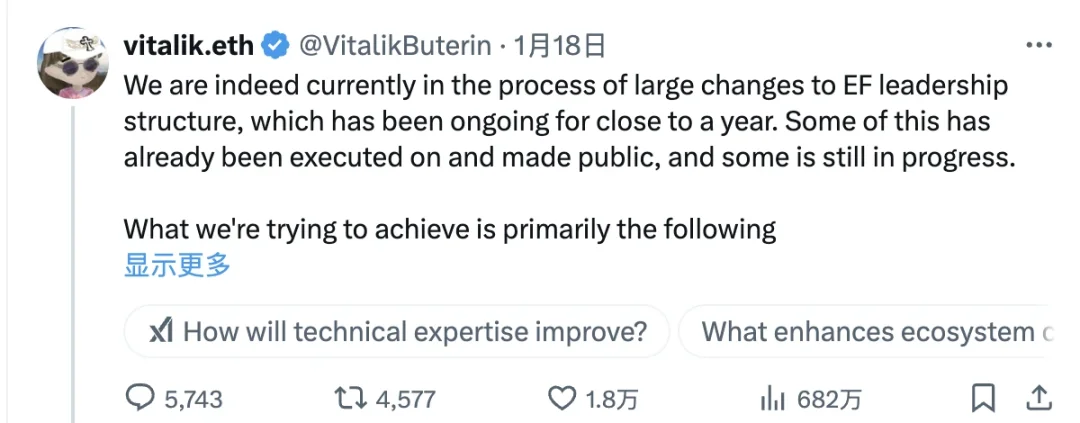Expand the post with 显示更多
This screenshot has height=423, width=1080.
[x=177, y=265]
